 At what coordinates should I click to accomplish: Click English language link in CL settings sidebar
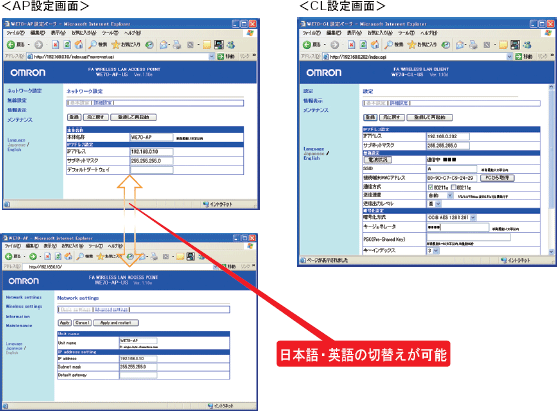coord(312,158)
